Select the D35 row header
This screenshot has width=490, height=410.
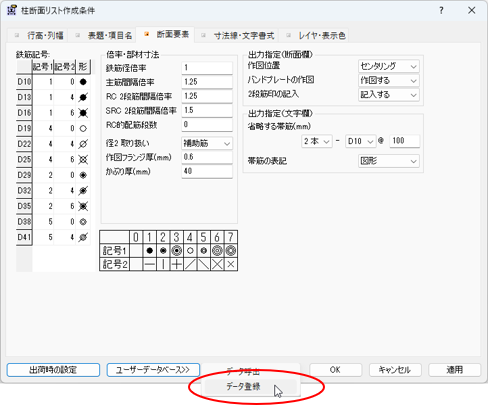24,206
